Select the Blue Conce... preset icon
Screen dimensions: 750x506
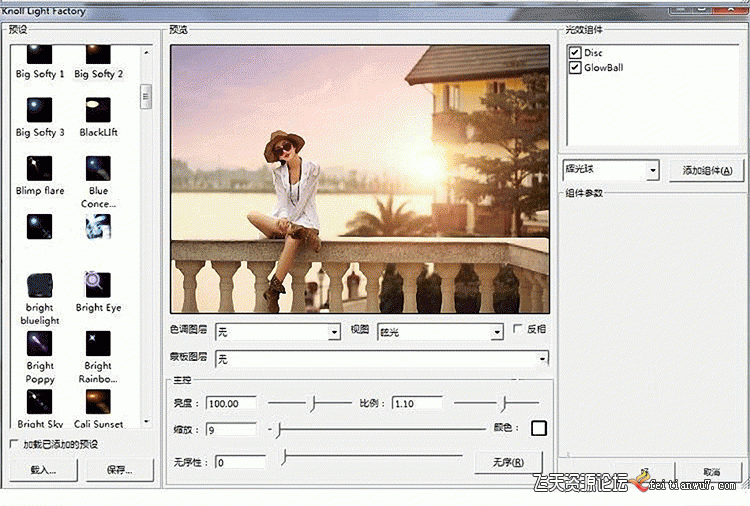98,168
